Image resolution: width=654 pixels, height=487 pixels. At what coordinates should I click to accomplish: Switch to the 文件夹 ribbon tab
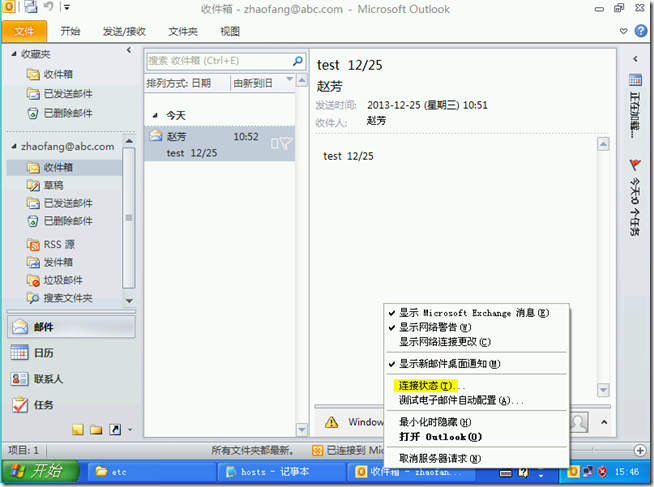pyautogui.click(x=183, y=31)
